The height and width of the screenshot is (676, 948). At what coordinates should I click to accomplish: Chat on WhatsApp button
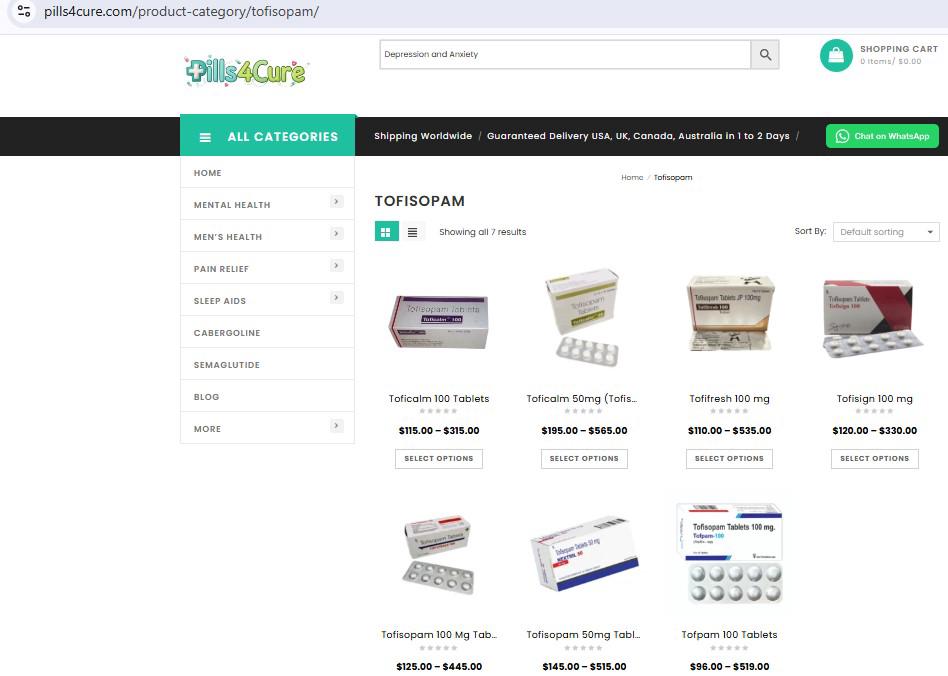click(882, 136)
